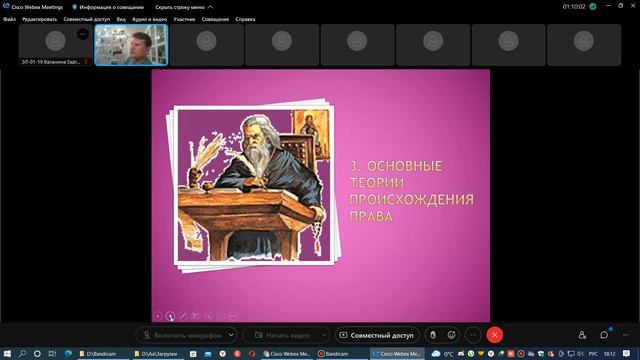640x360 pixels.
Task: Open the Yandex browser taskbar icon
Action: tap(222, 353)
